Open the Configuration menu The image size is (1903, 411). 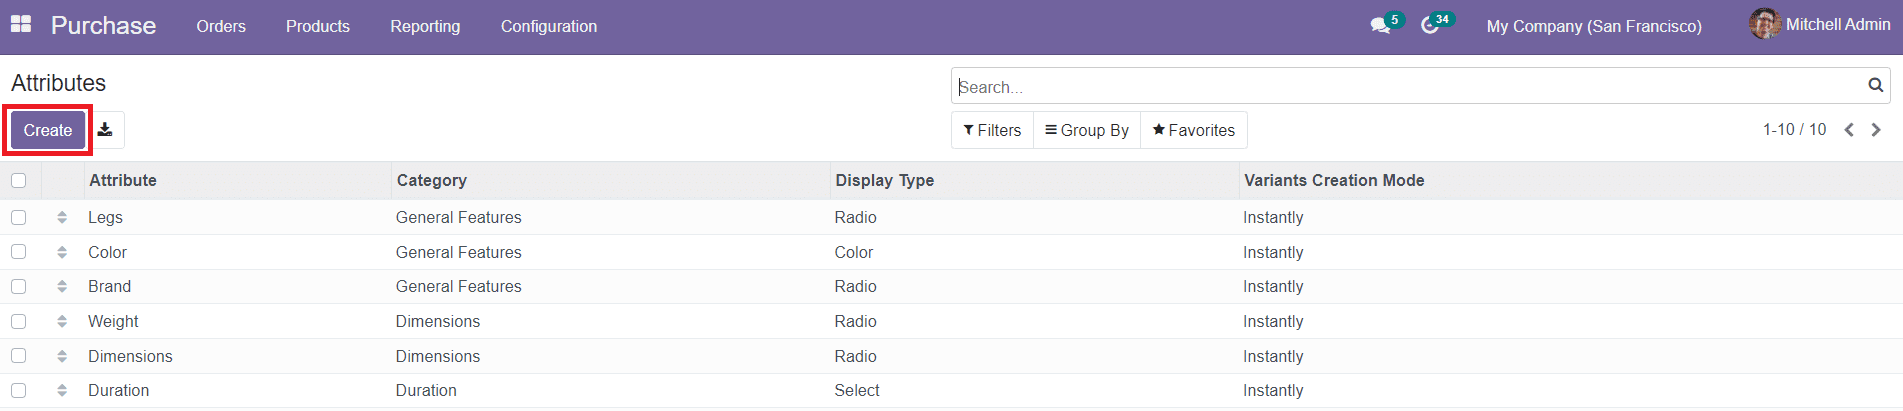click(x=548, y=26)
